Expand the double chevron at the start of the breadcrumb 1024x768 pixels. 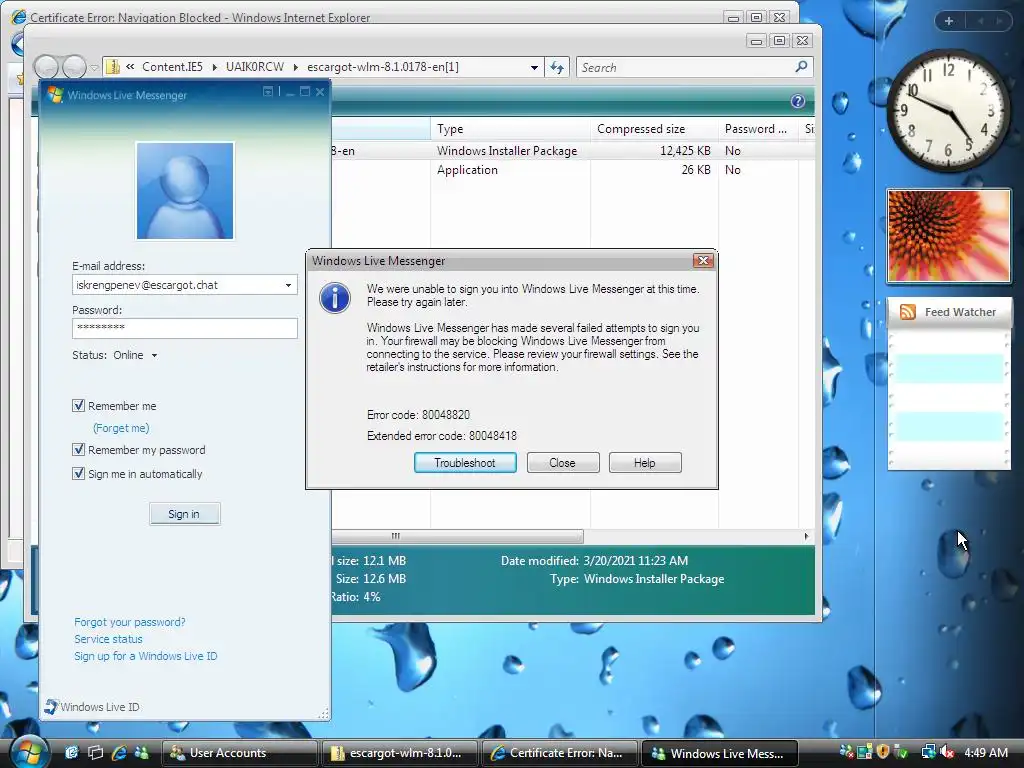pyautogui.click(x=130, y=67)
